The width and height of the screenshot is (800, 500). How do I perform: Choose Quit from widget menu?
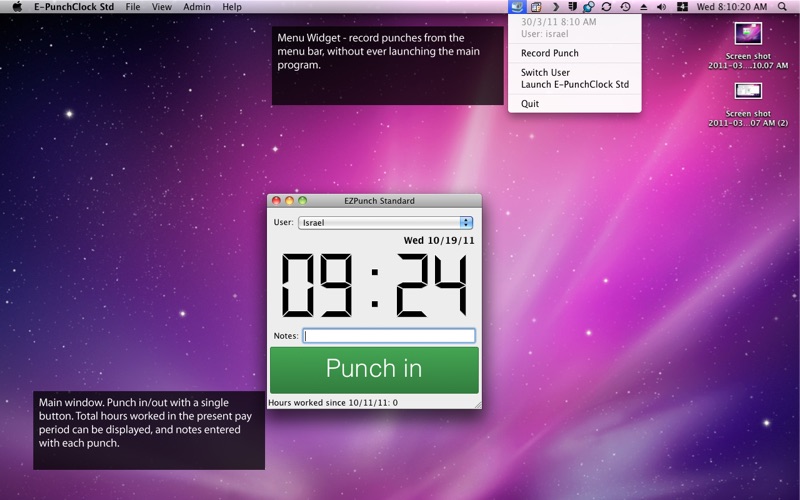pyautogui.click(x=574, y=104)
